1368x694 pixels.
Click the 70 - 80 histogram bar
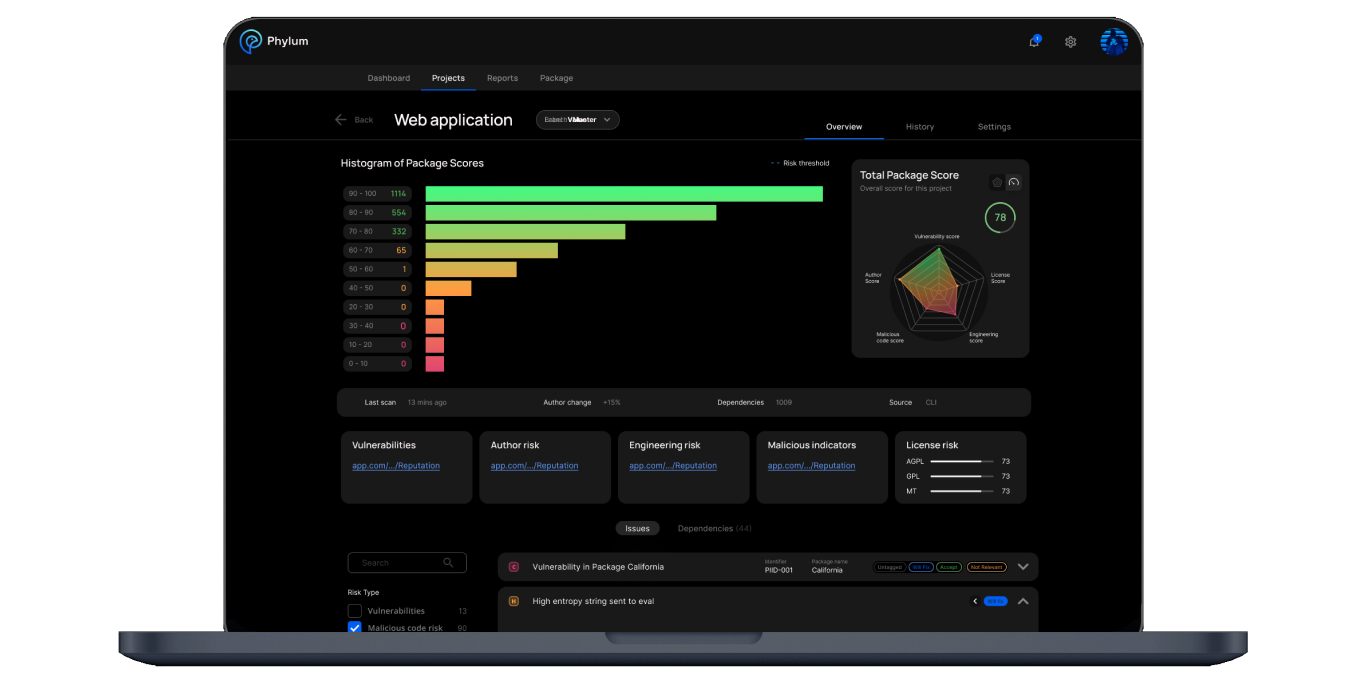[525, 232]
